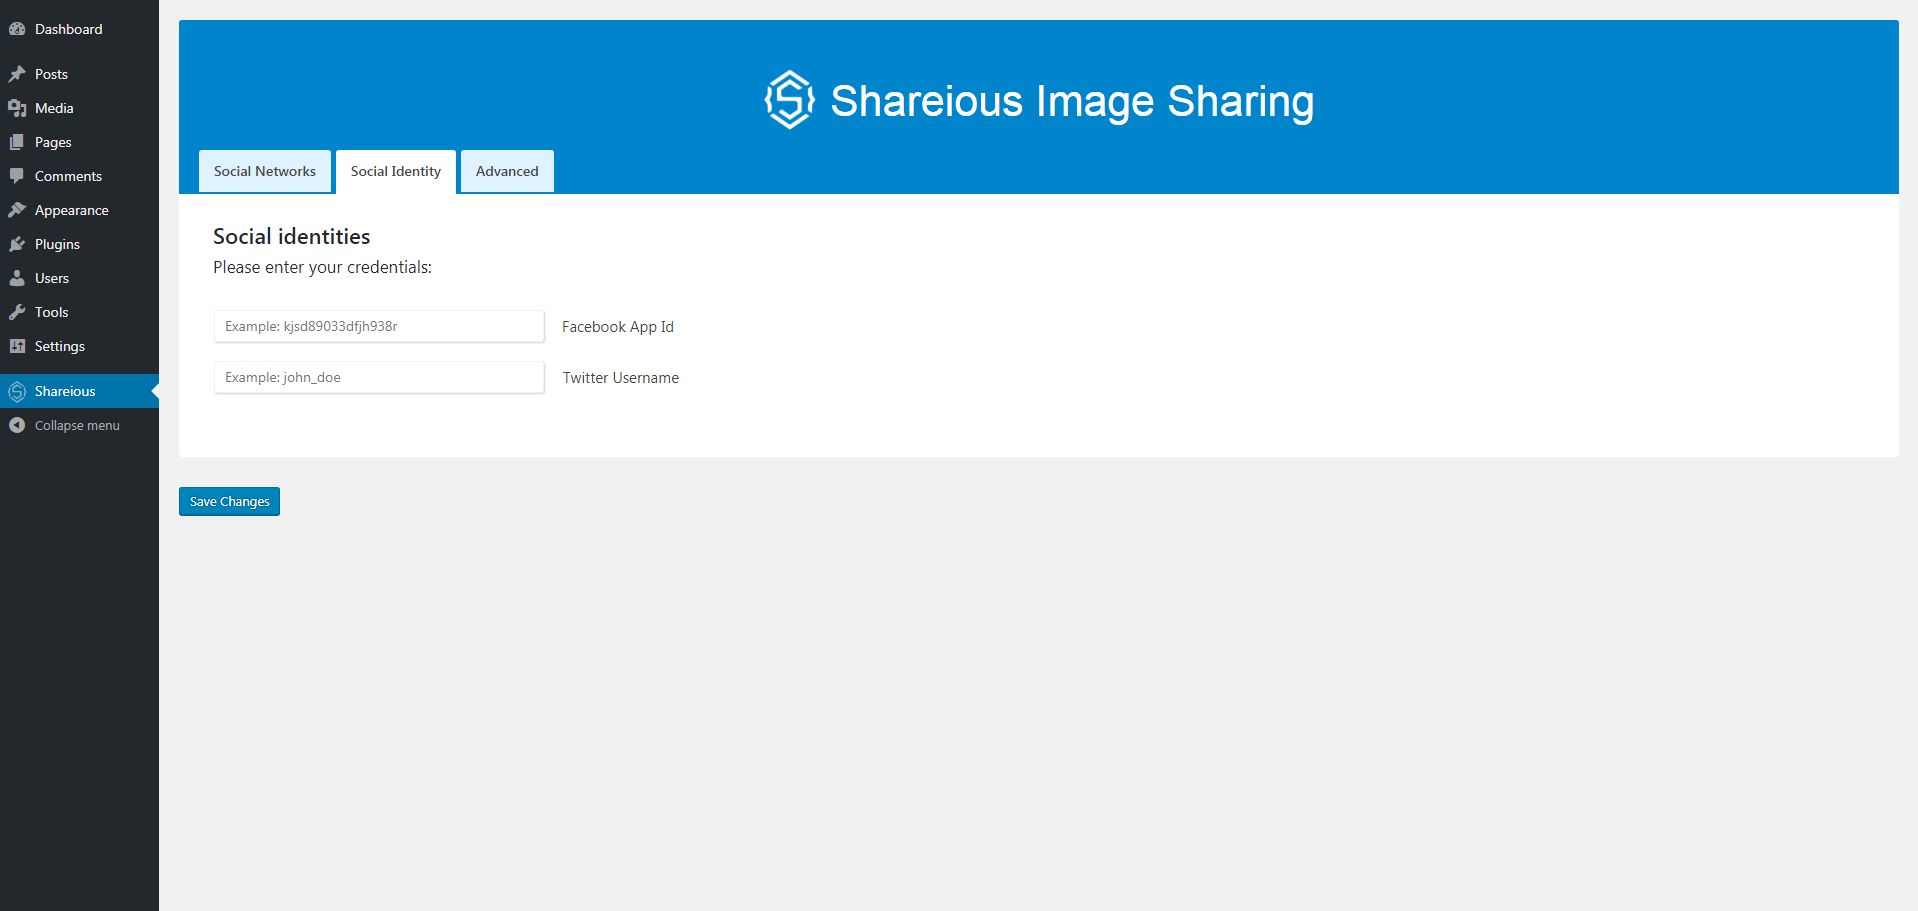Open Settings in the sidebar menu
This screenshot has height=911, width=1918.
coord(79,346)
